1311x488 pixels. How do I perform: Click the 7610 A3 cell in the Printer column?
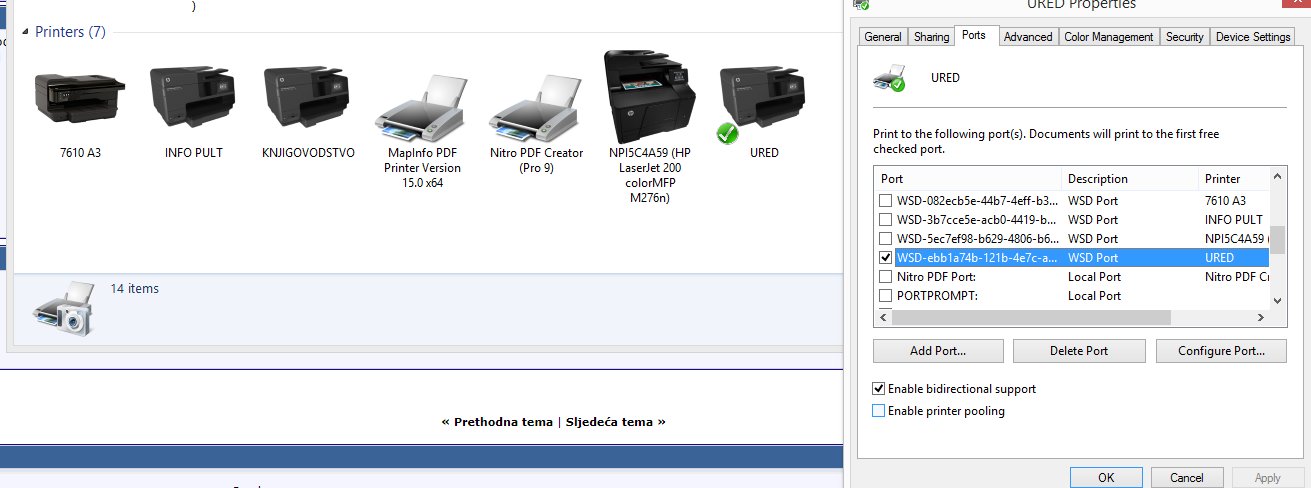tap(1225, 200)
